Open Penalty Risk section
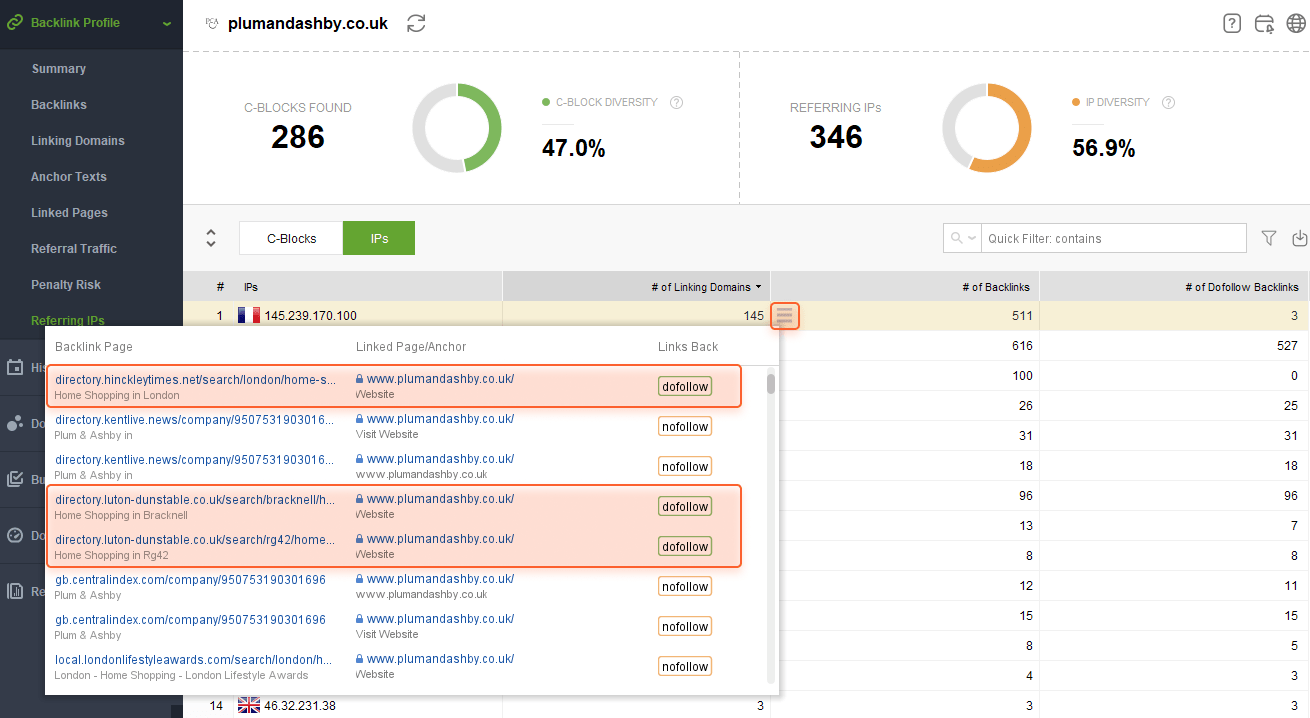 [x=66, y=285]
